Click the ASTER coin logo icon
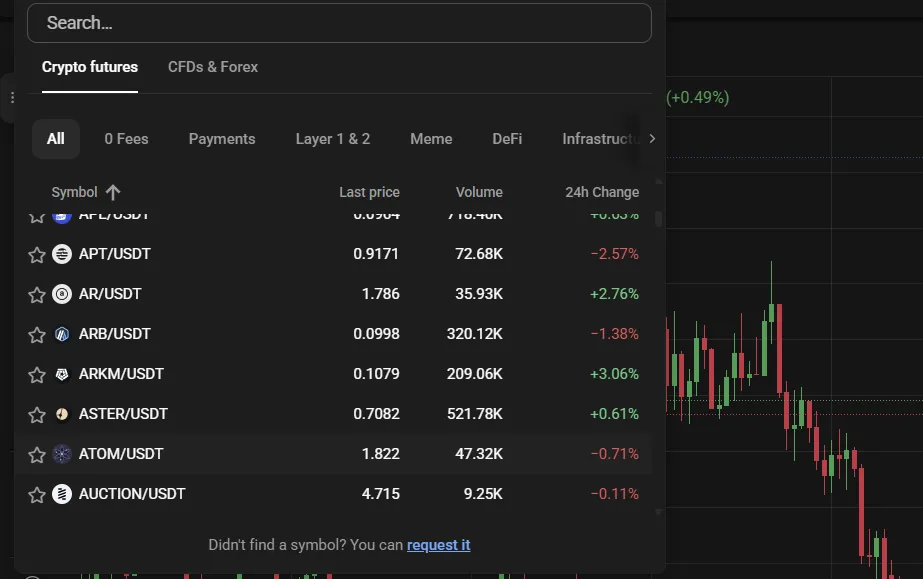Viewport: 923px width, 579px height. [62, 413]
